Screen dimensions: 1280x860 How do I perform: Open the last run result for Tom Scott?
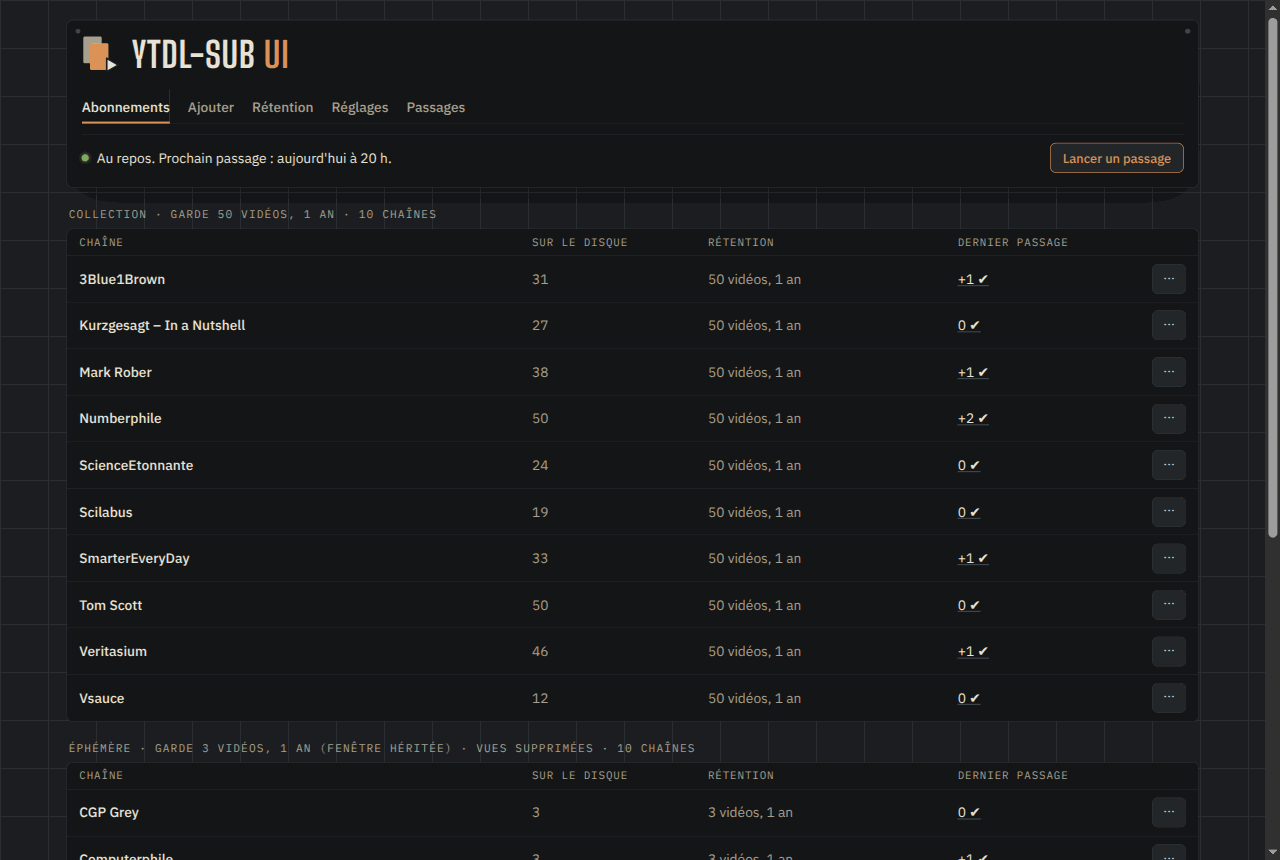[x=969, y=605]
